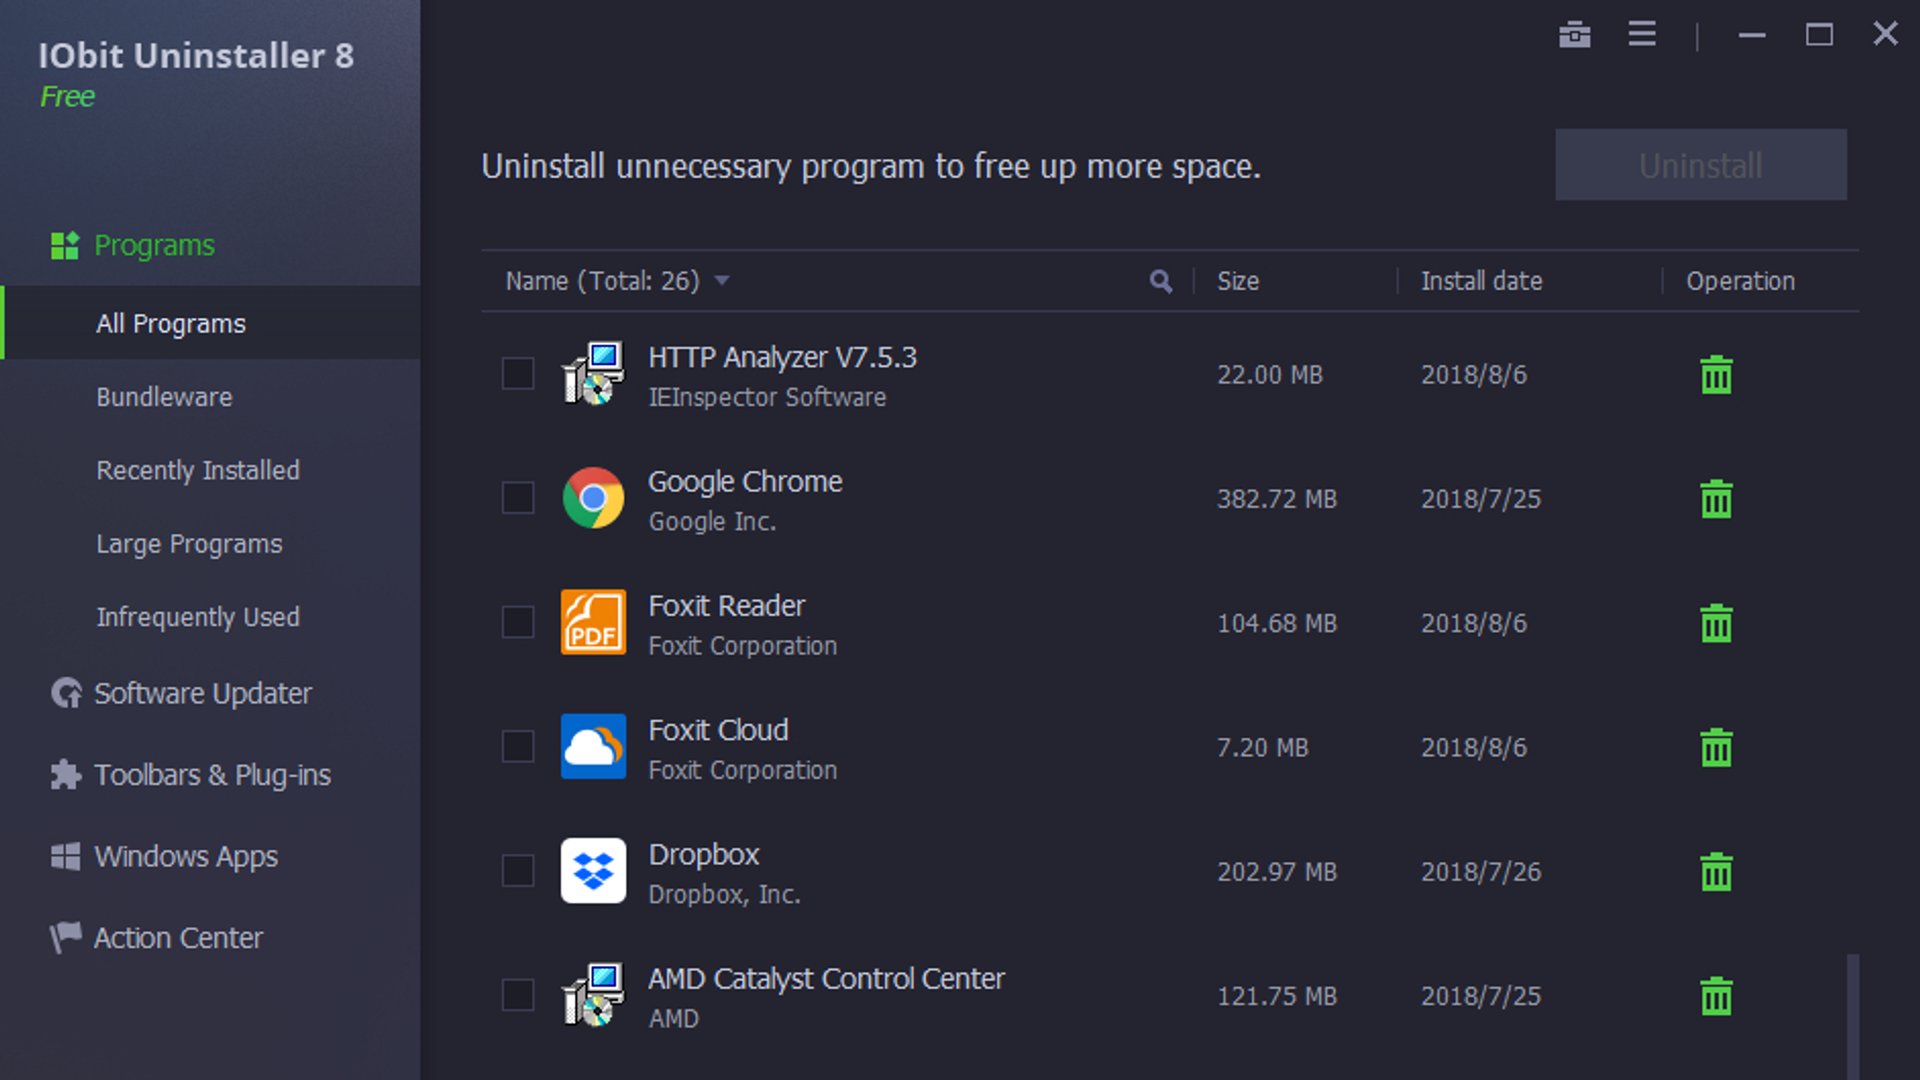Screen dimensions: 1920x1080
Task: Click trash icon for AMD Catalyst Control Center
Action: click(x=1716, y=996)
